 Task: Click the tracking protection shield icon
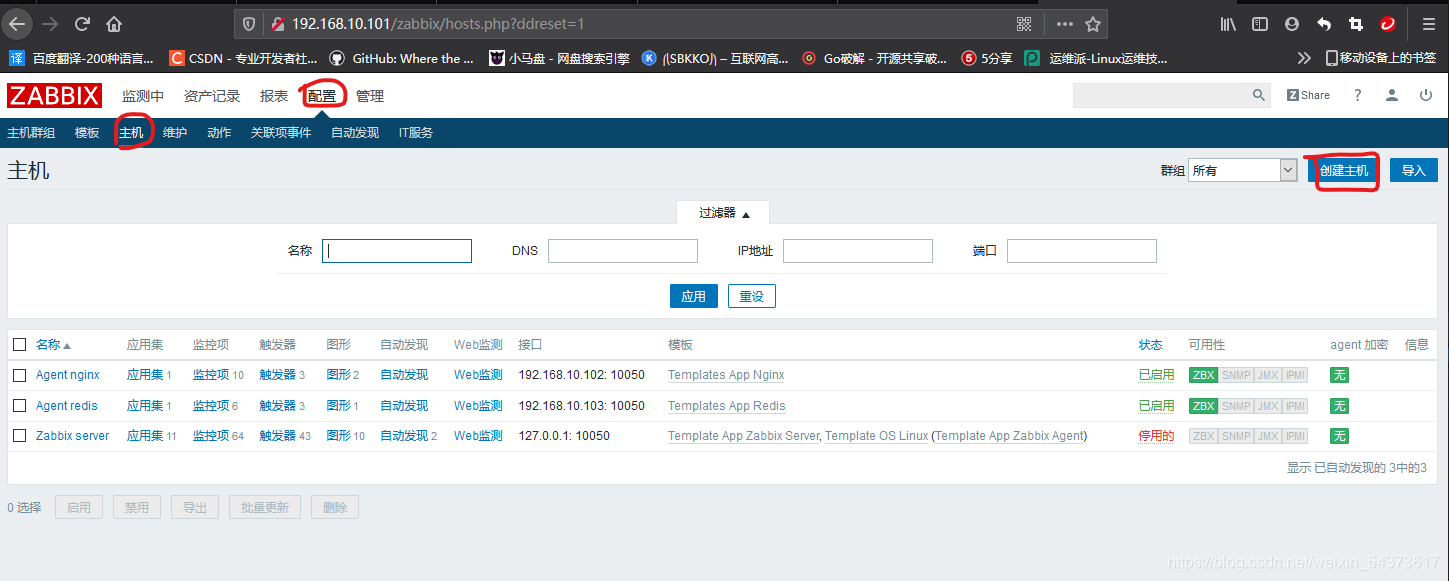250,24
